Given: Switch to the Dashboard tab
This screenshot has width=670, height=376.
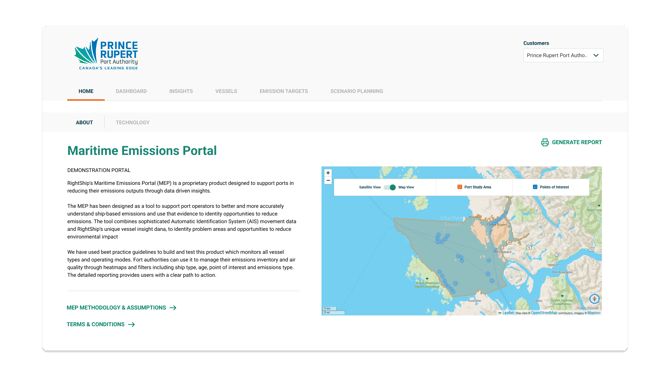Looking at the screenshot, I should click(x=131, y=91).
